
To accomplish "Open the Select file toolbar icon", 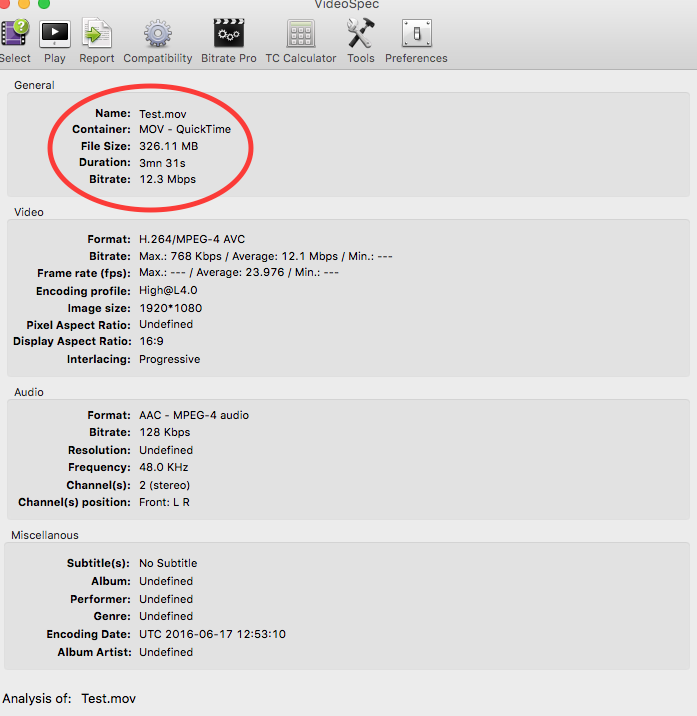I will click(15, 33).
